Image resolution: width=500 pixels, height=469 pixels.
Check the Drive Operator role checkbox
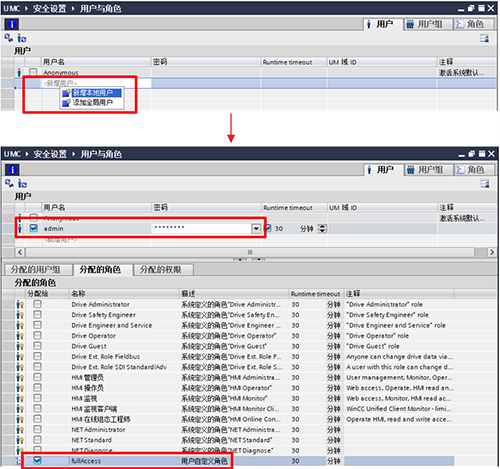click(37, 335)
